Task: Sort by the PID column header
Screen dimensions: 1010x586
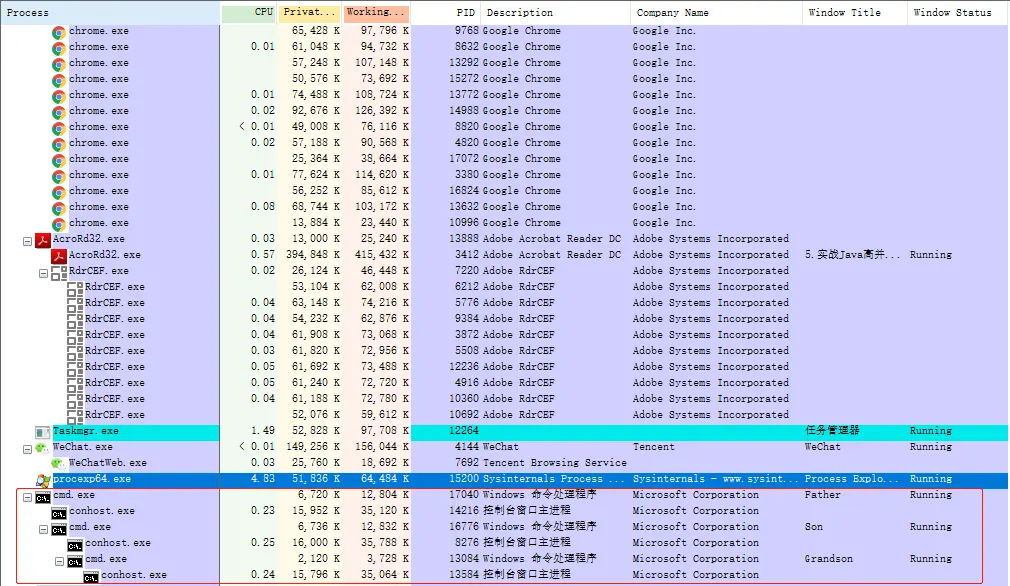Action: click(446, 12)
